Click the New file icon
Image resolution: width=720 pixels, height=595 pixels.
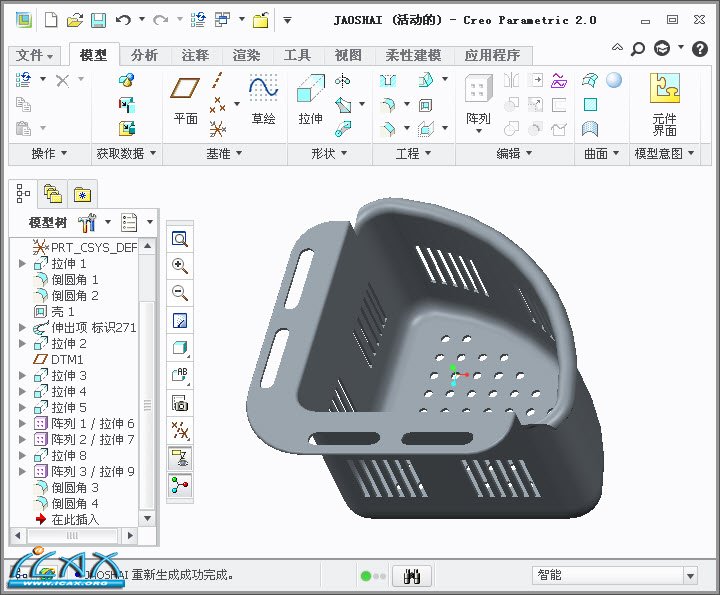[51, 20]
